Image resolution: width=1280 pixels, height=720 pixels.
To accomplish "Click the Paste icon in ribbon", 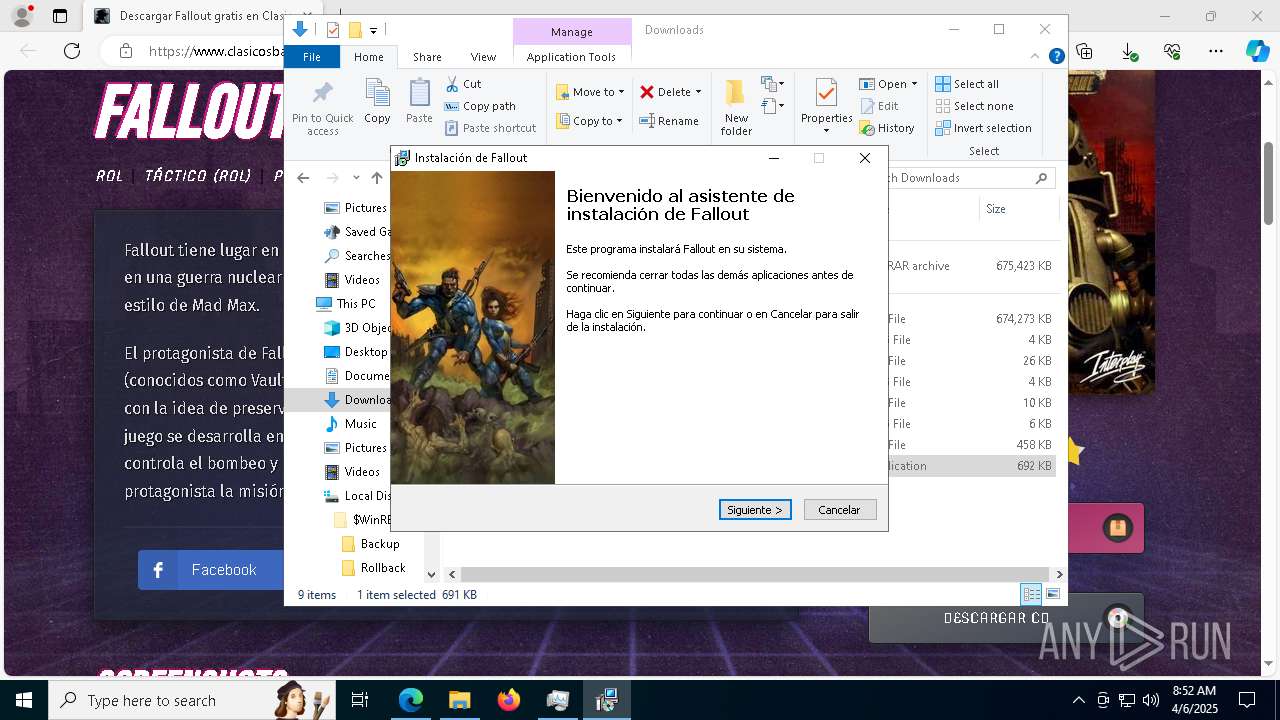I will pyautogui.click(x=419, y=102).
